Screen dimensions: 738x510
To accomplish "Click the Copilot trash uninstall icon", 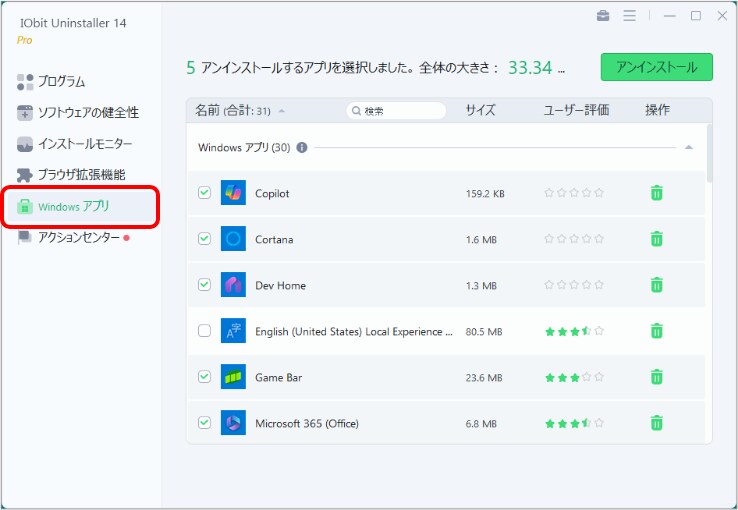I will (x=657, y=193).
